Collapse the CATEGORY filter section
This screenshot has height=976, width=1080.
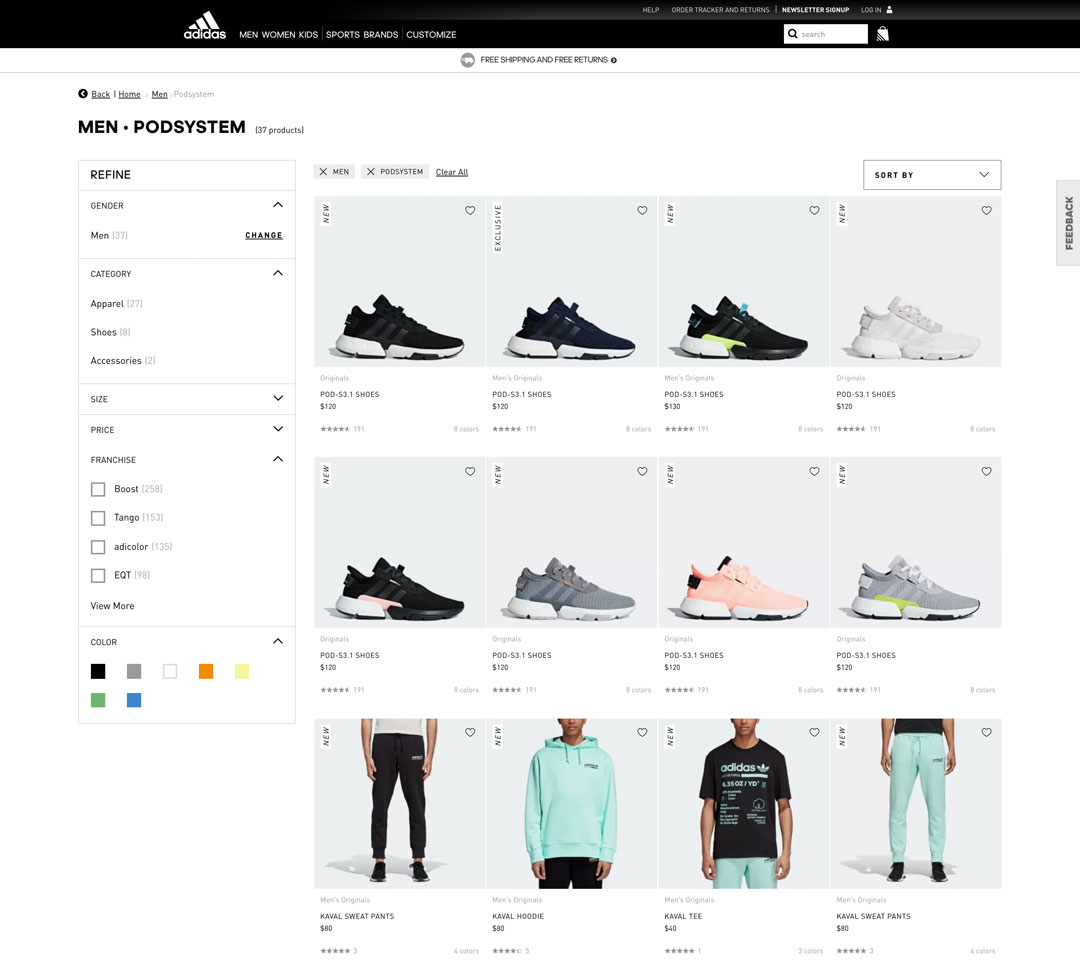277,272
